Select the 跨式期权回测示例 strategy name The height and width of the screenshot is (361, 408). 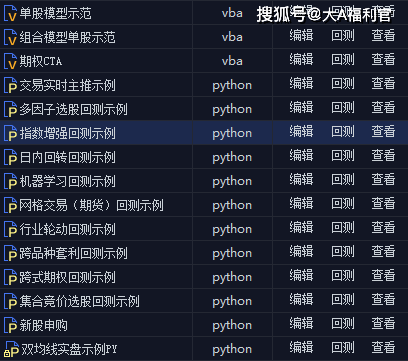pyautogui.click(x=67, y=277)
